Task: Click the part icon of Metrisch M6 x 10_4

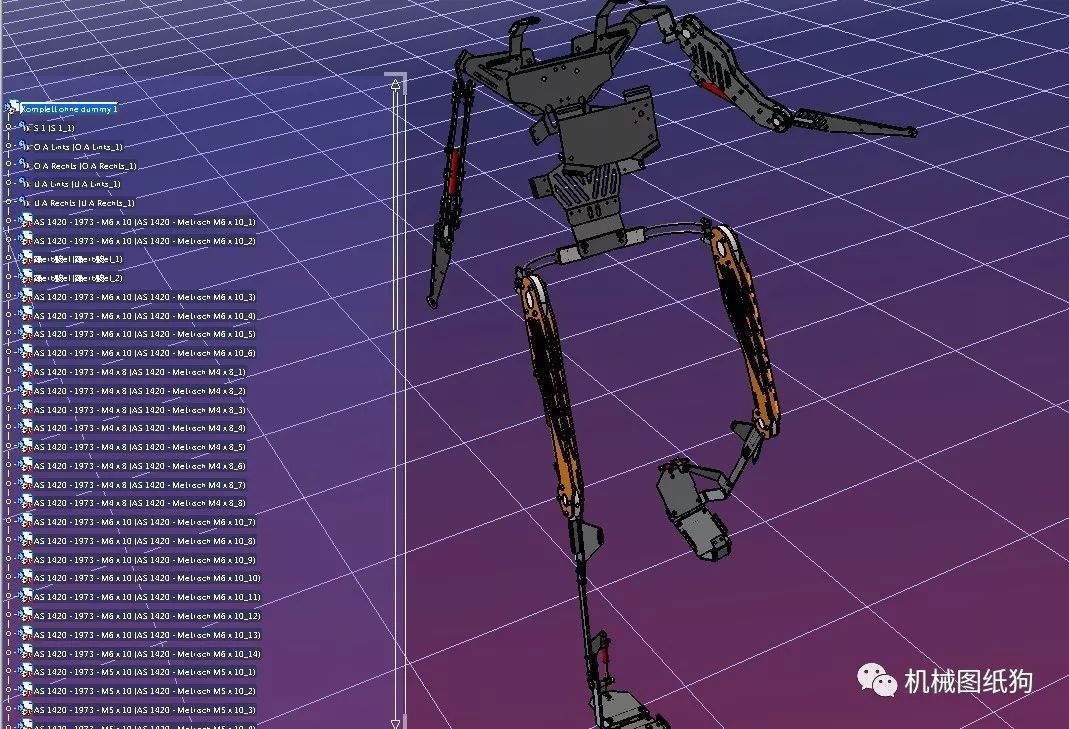Action: pyautogui.click(x=26, y=314)
